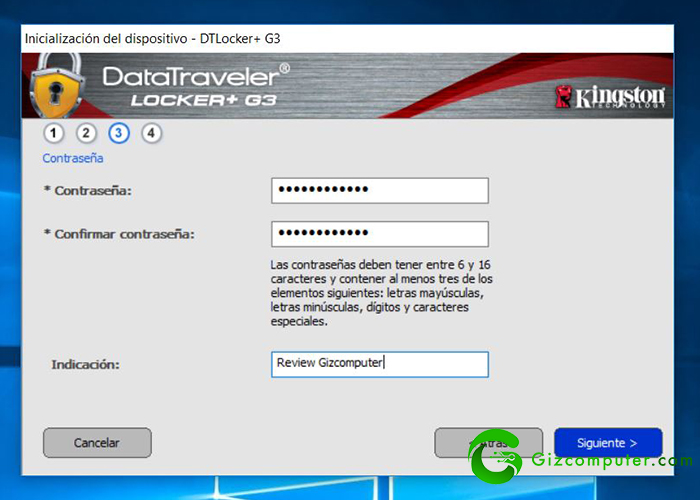Click the 'Indicación:' label
700x500 pixels.
click(x=85, y=365)
